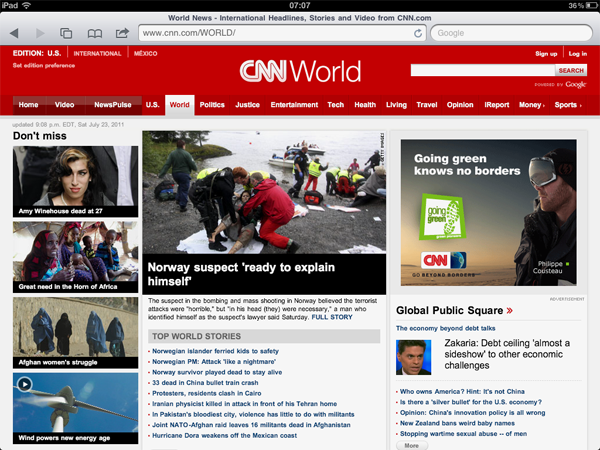Screen dimensions: 600x450
Task: Reload the page with the refresh icon
Action: pyautogui.click(x=418, y=33)
